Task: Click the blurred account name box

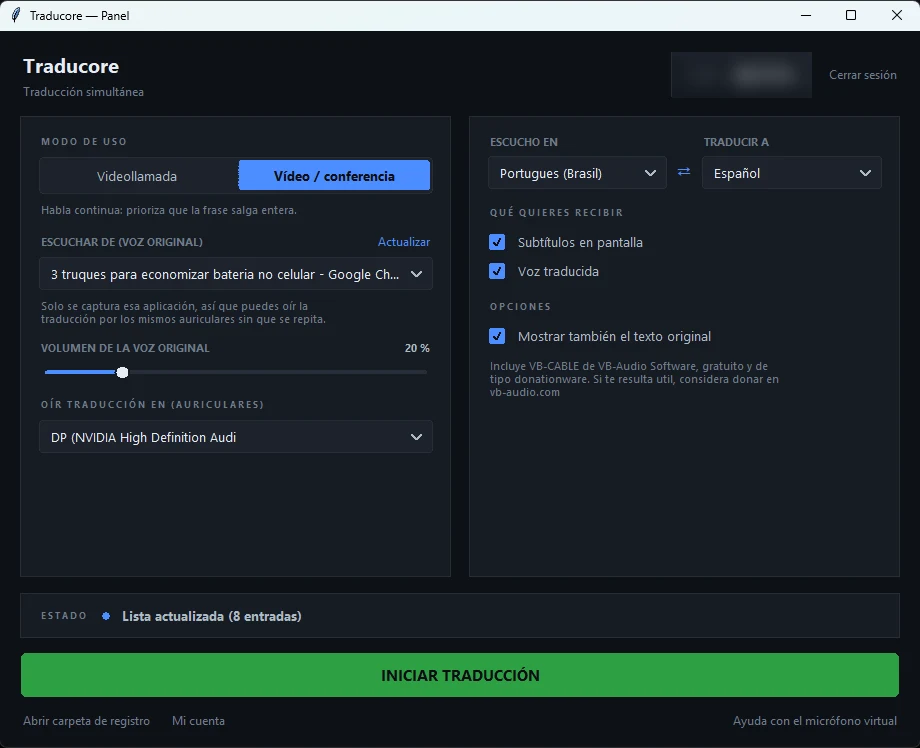Action: point(741,75)
